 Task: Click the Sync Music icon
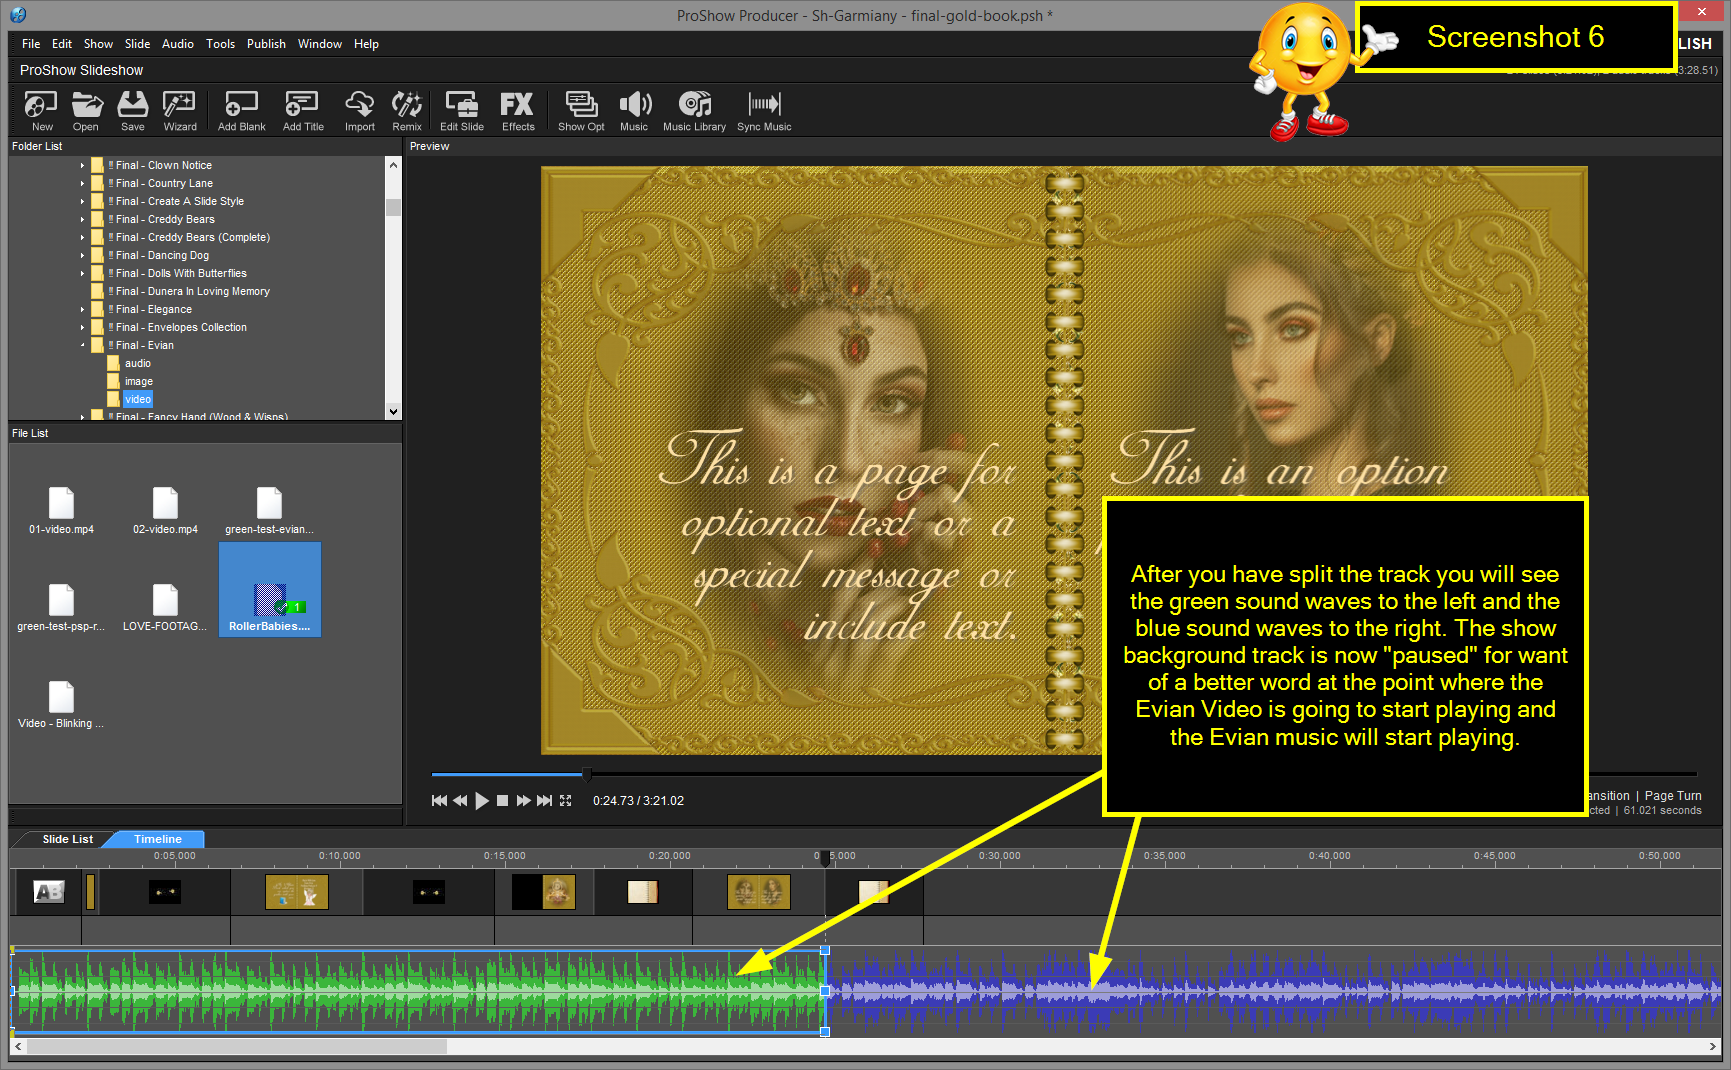coord(764,110)
